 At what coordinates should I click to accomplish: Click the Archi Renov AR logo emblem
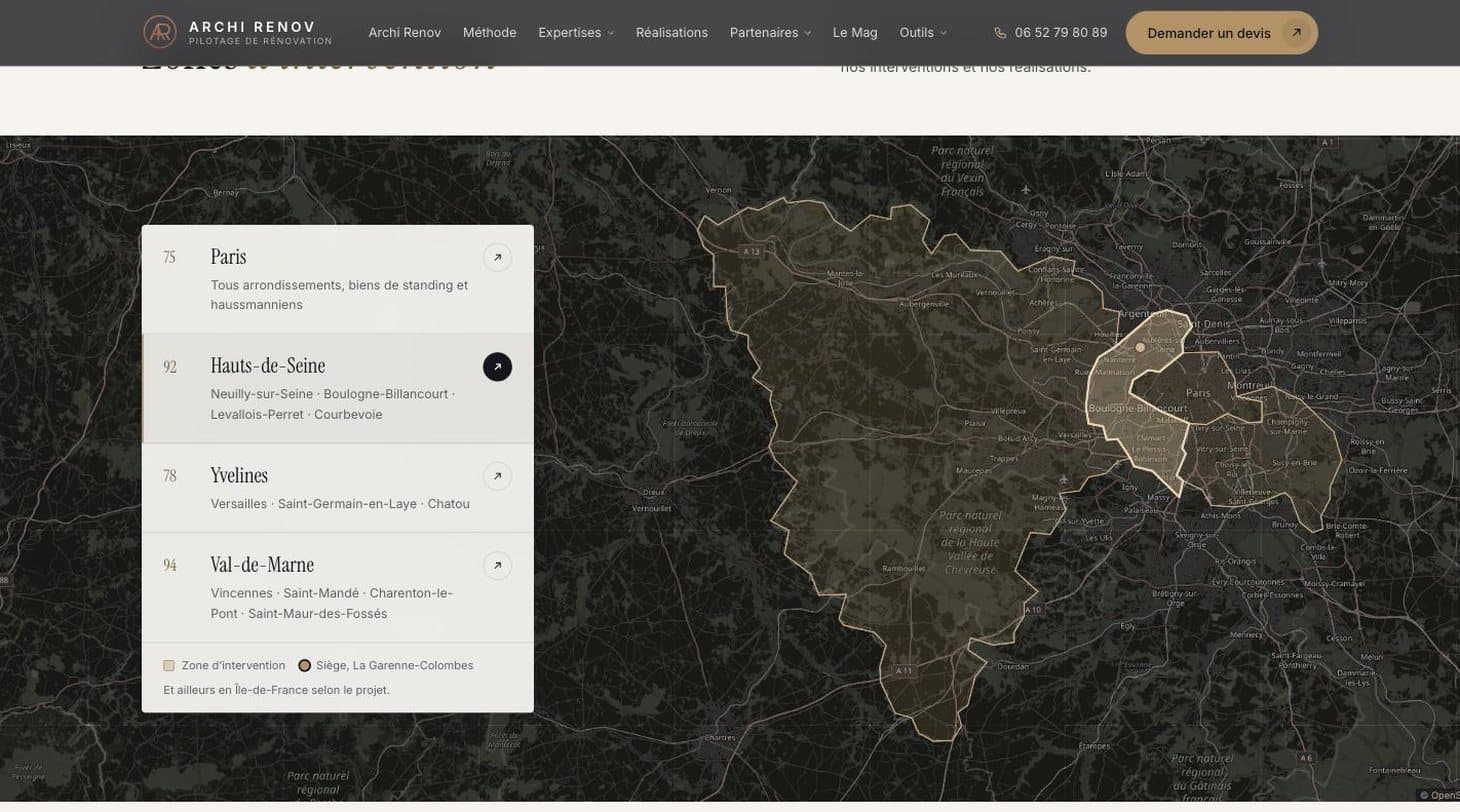160,32
